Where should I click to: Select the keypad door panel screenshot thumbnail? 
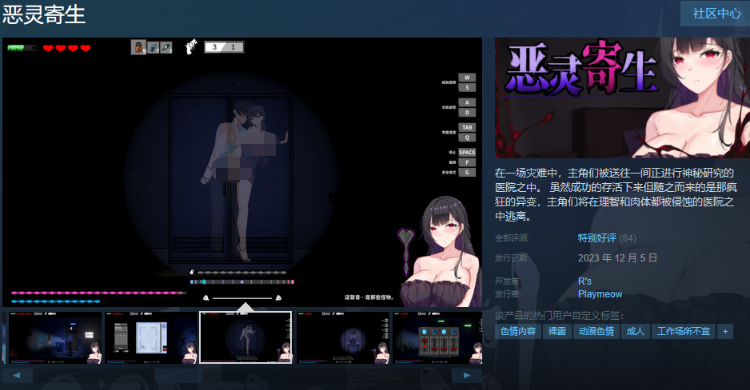151,338
